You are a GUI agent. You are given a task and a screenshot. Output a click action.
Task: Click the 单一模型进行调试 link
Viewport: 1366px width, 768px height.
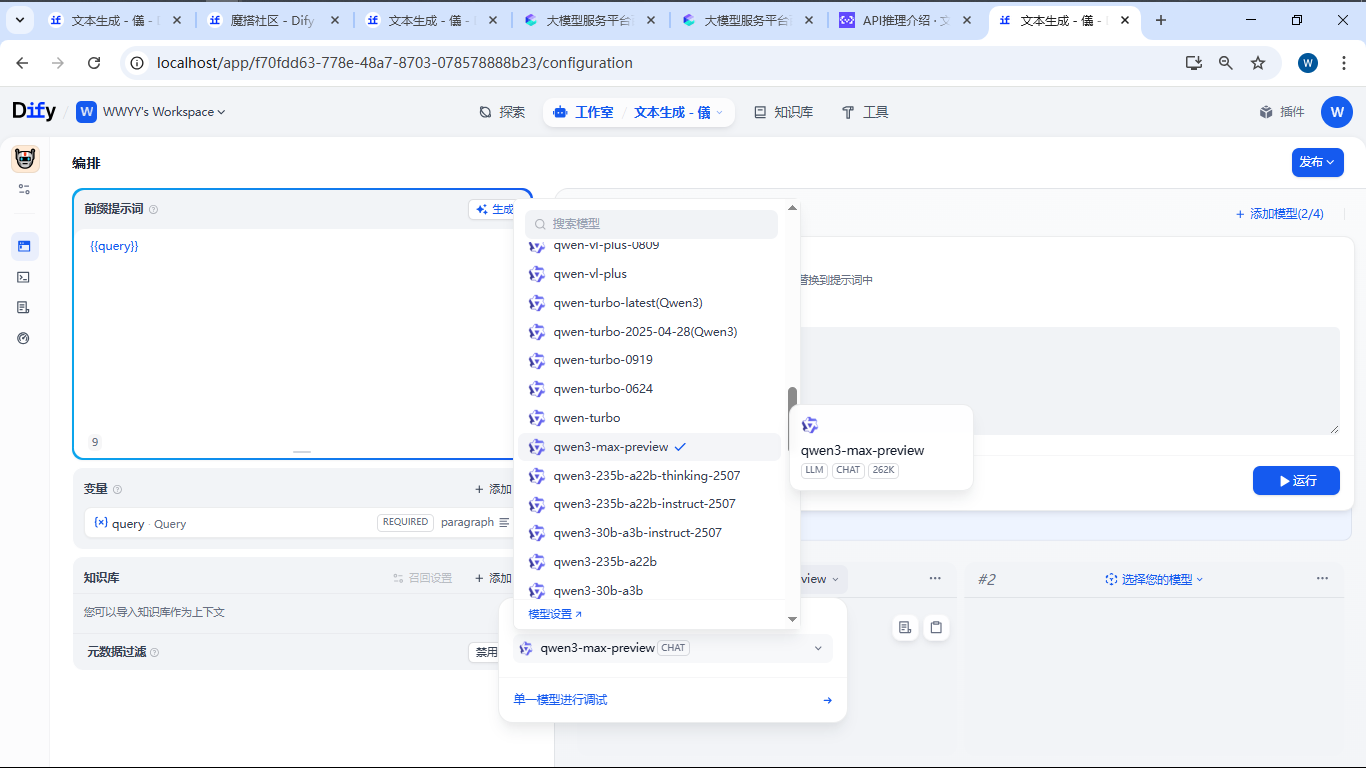coord(560,700)
